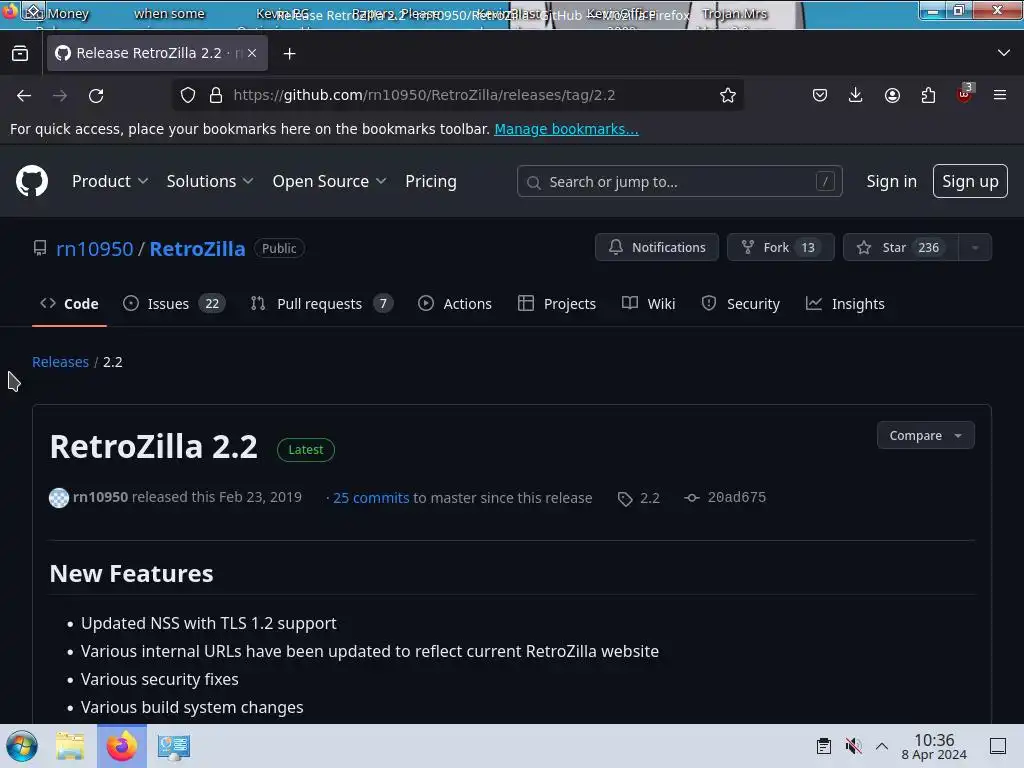Viewport: 1024px width, 768px height.
Task: Open the Issues tab
Action: (174, 304)
